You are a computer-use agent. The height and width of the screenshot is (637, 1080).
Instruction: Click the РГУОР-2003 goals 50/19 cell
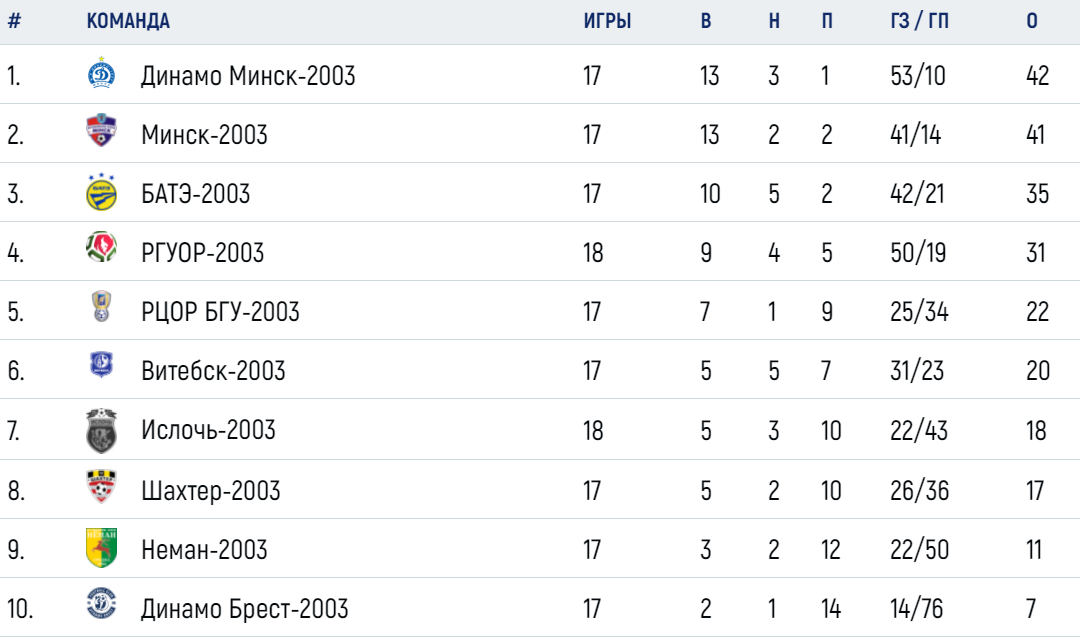pyautogui.click(x=918, y=253)
